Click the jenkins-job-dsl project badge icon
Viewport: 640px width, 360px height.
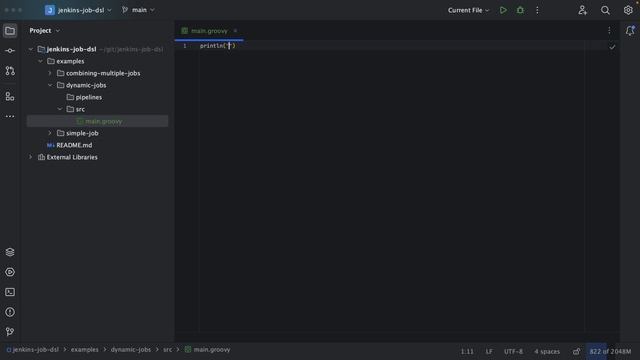click(x=50, y=10)
